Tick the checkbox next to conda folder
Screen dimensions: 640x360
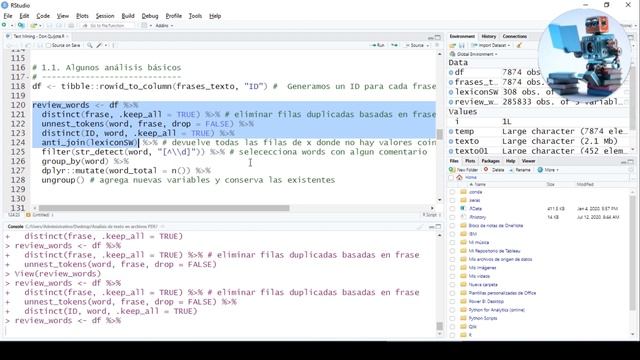452,192
